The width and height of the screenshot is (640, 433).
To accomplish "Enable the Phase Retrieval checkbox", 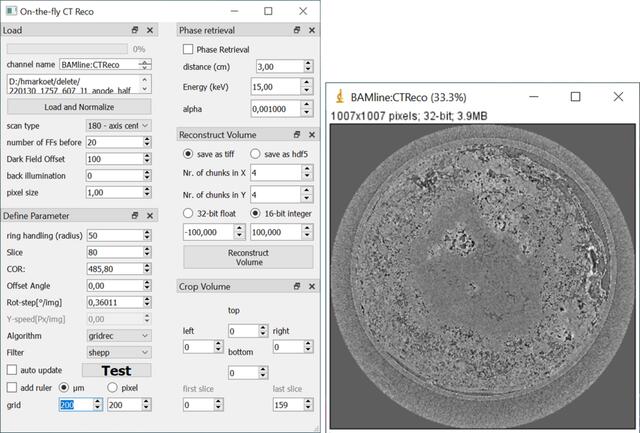I will 188,49.
